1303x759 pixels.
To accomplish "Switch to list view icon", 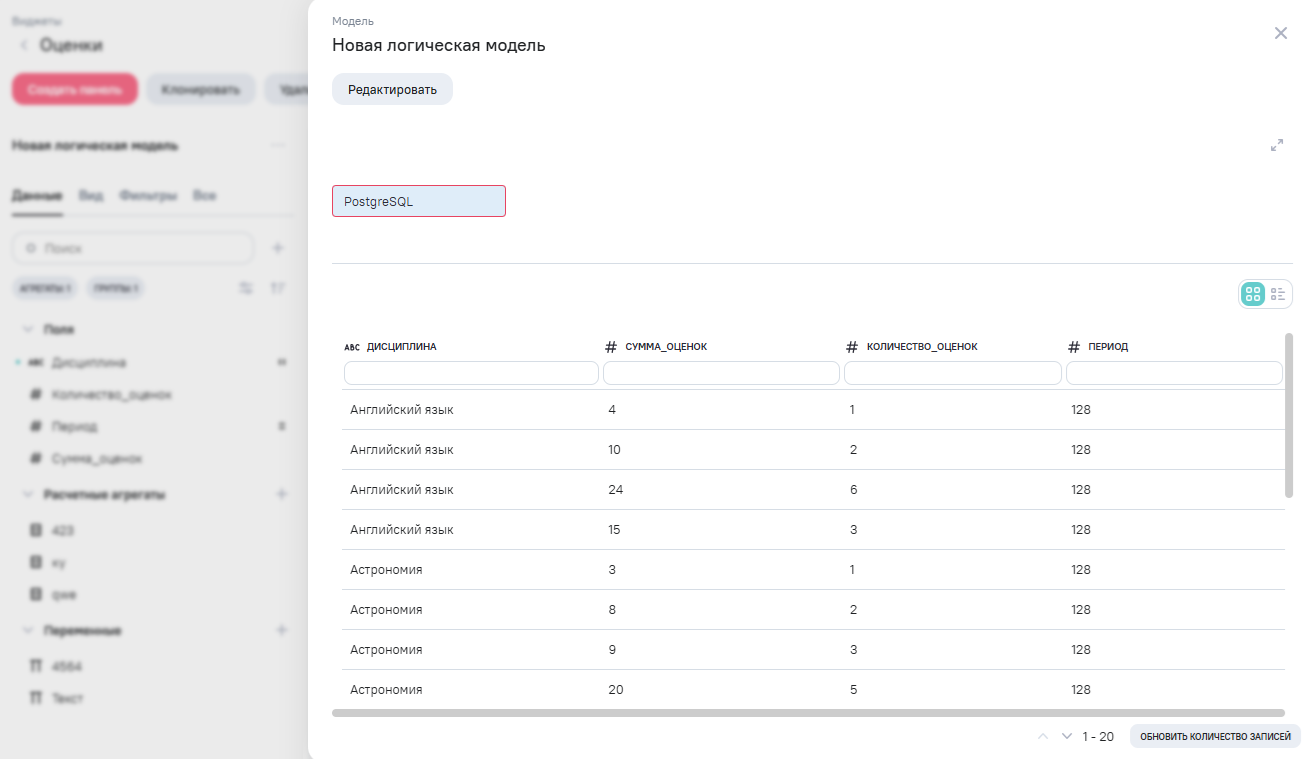I will (x=1278, y=294).
